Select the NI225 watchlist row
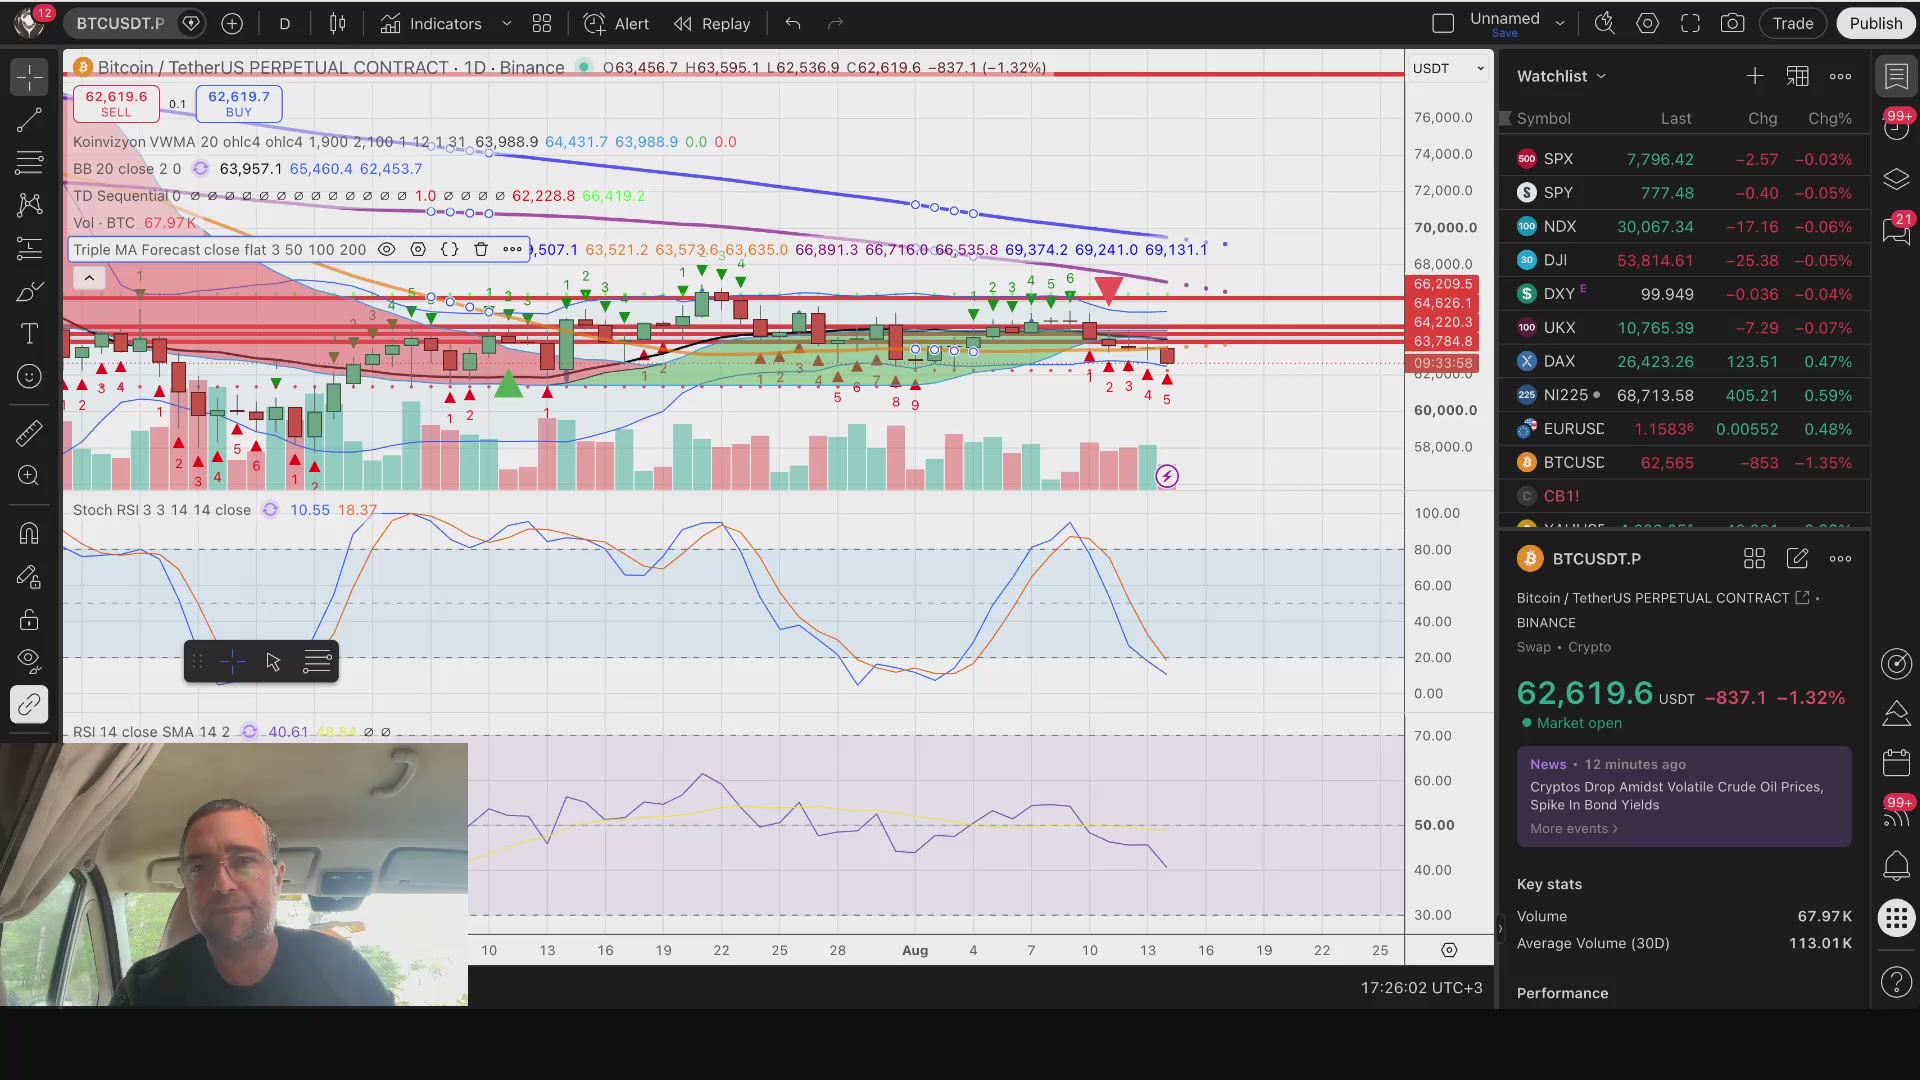Image resolution: width=1920 pixels, height=1080 pixels. 1684,396
